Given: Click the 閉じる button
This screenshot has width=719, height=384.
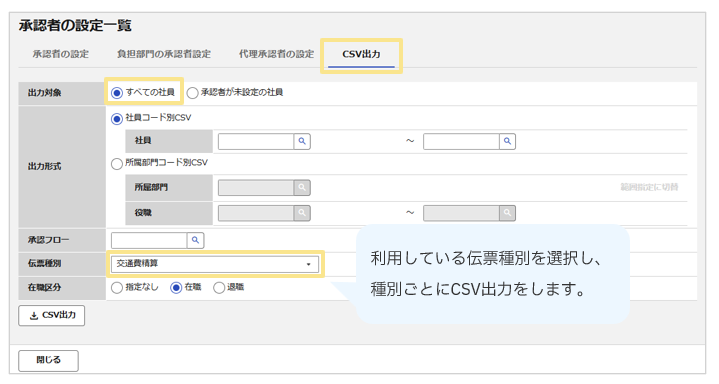Looking at the screenshot, I should (x=48, y=361).
